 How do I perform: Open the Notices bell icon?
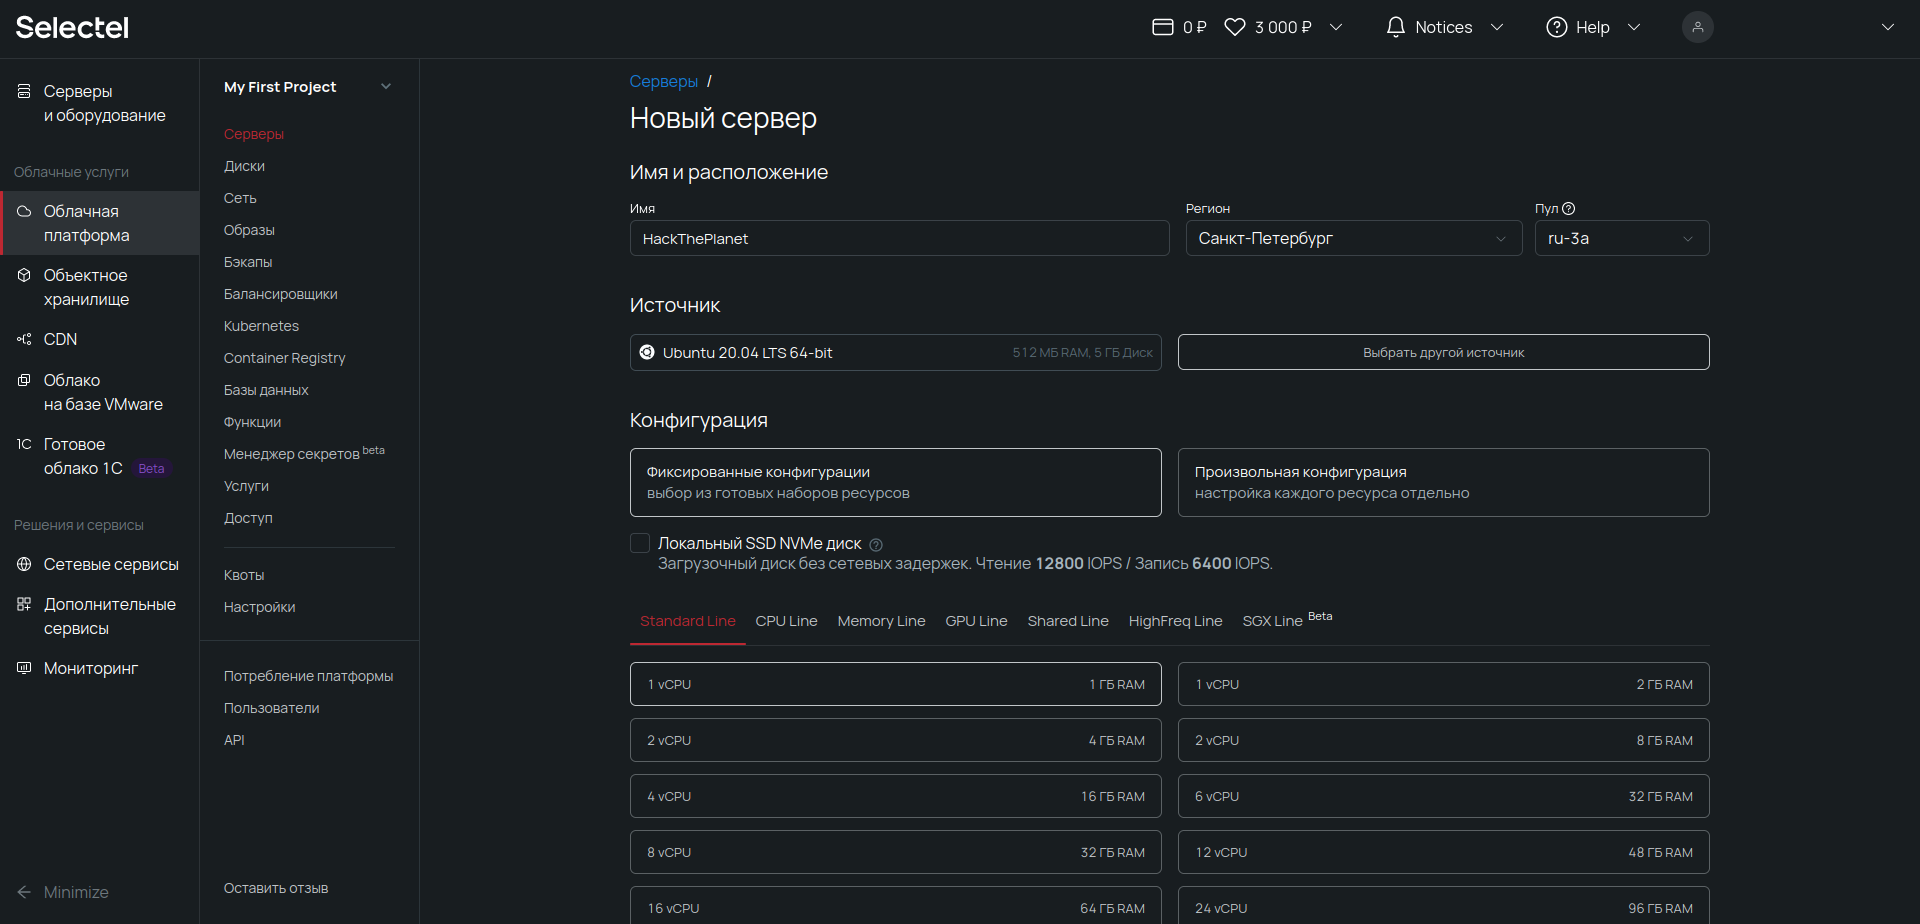[1395, 27]
